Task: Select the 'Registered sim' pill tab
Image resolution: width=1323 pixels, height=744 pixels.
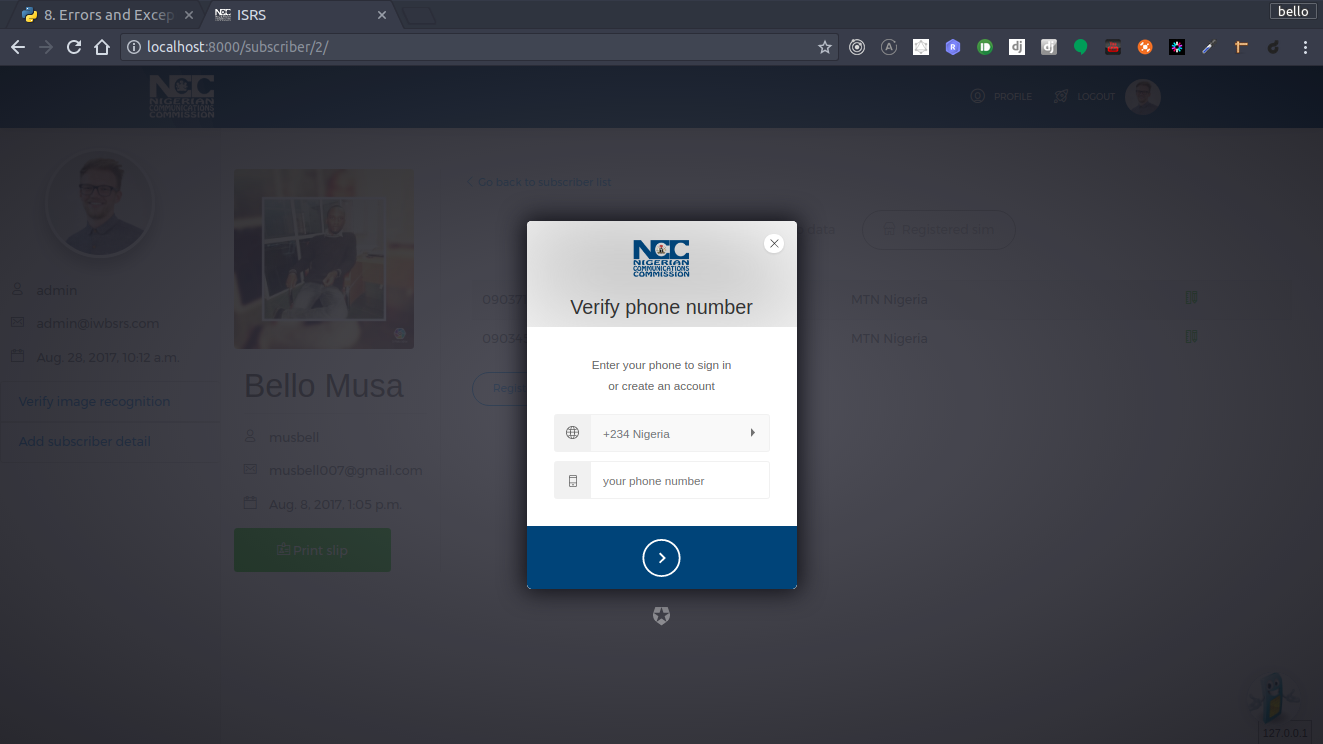Action: click(x=938, y=229)
